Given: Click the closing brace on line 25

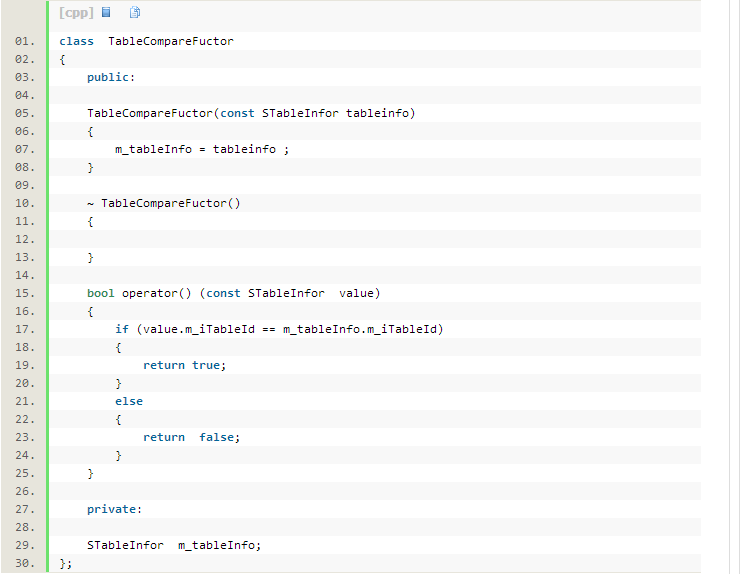Looking at the screenshot, I should click(90, 474).
